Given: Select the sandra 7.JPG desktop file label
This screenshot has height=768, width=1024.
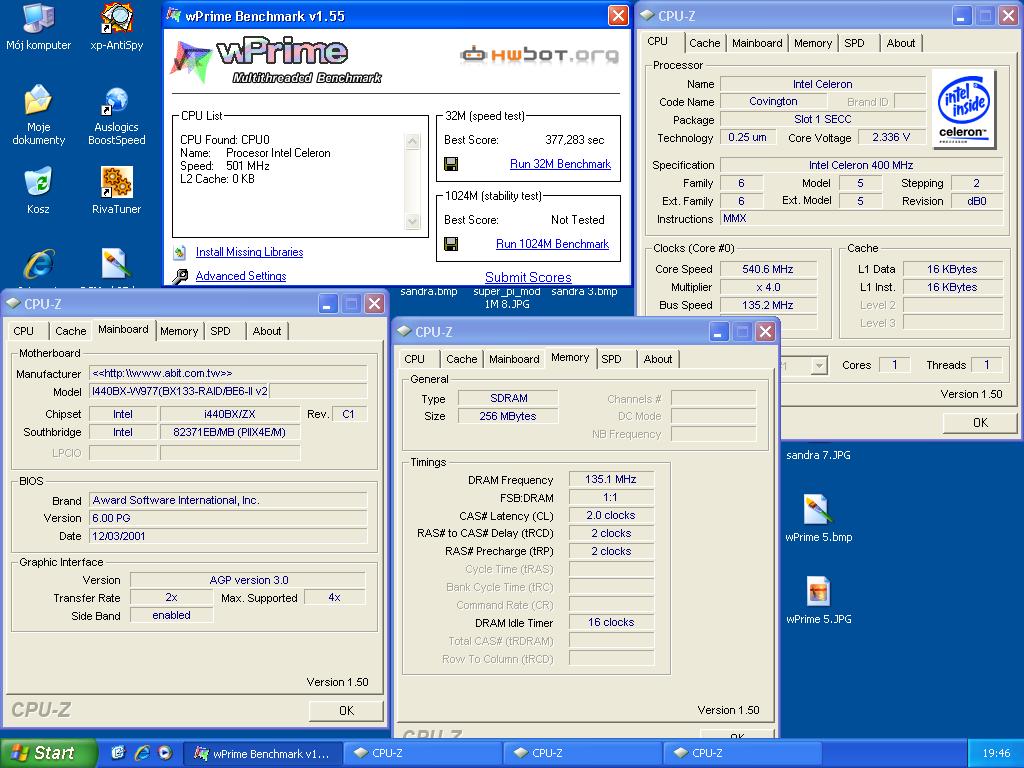Looking at the screenshot, I should pos(818,455).
